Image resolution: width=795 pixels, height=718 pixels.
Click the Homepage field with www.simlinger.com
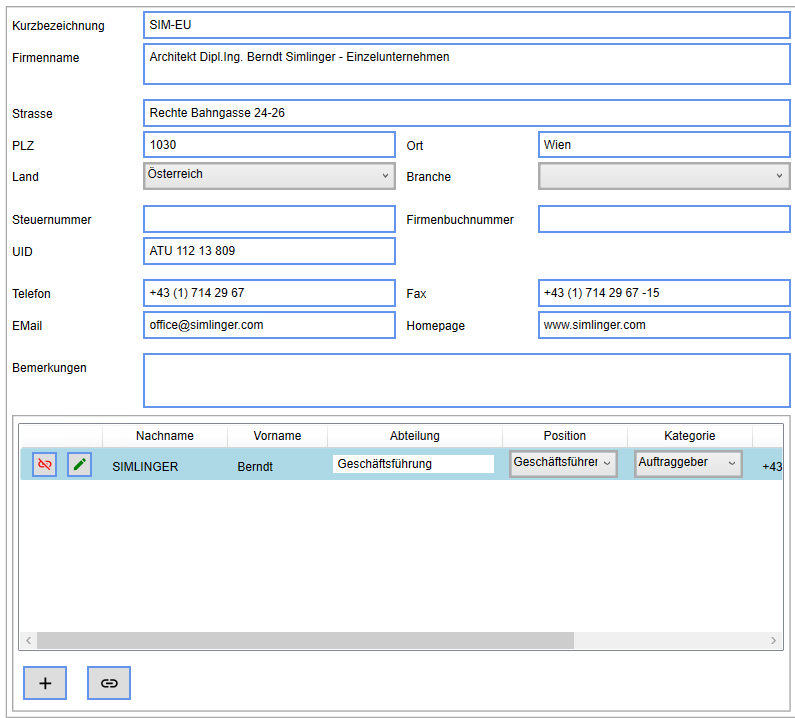(664, 325)
